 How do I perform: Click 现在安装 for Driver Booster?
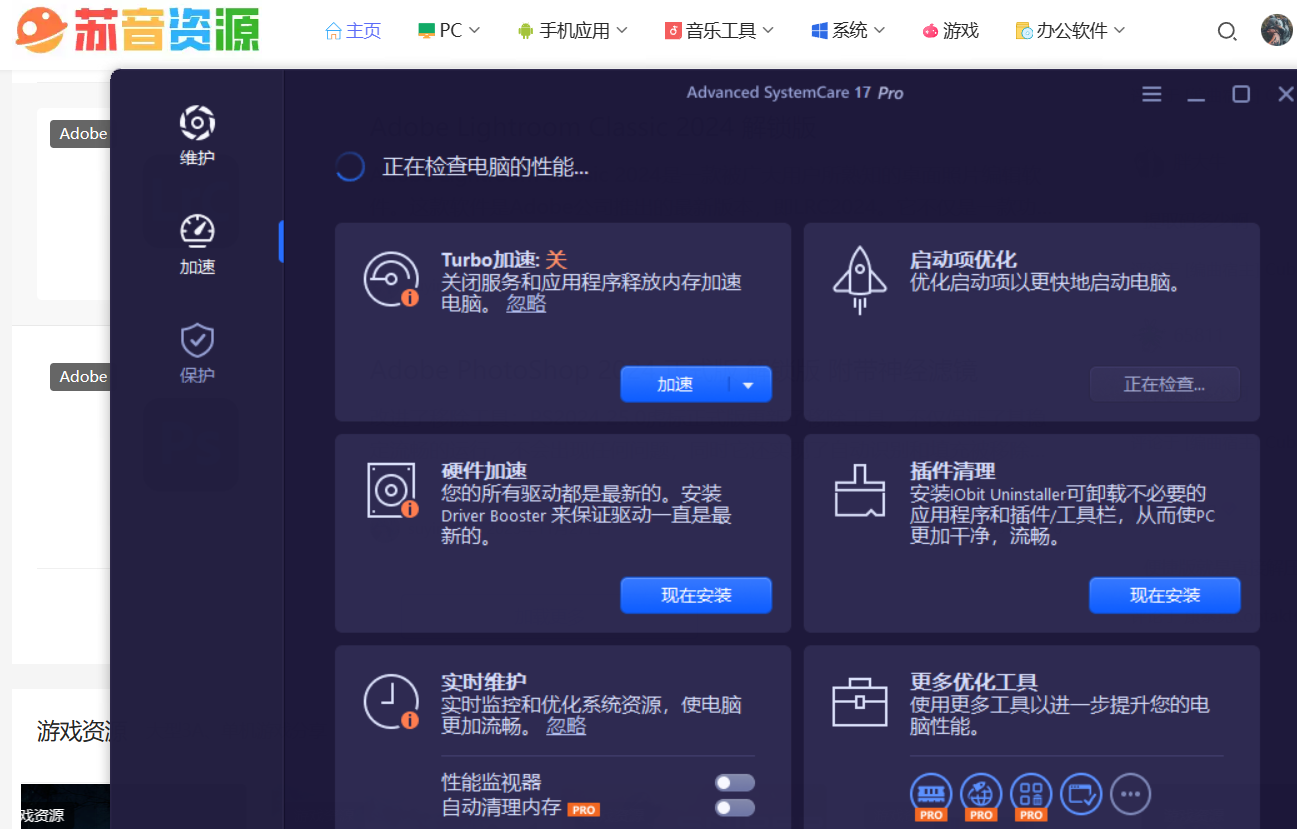pyautogui.click(x=696, y=595)
